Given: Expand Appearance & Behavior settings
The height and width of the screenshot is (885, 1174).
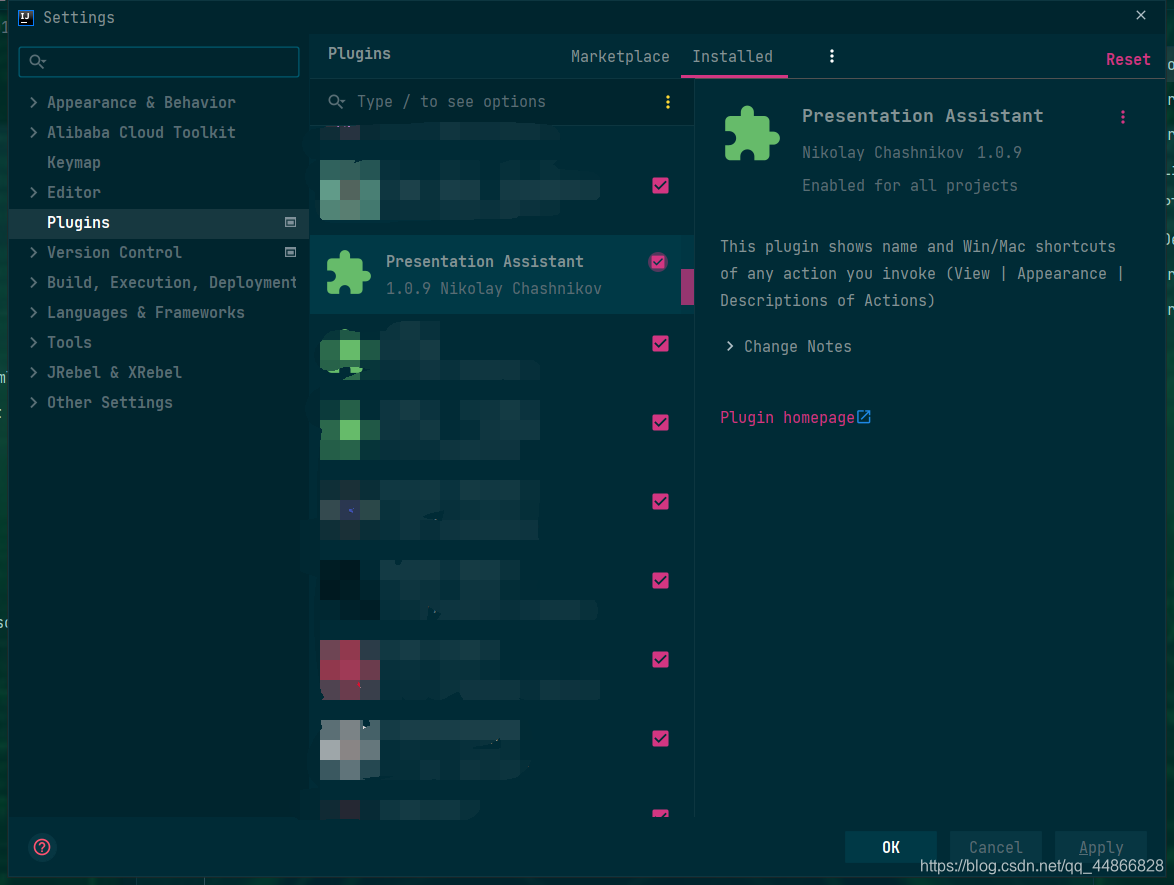Looking at the screenshot, I should pos(34,103).
